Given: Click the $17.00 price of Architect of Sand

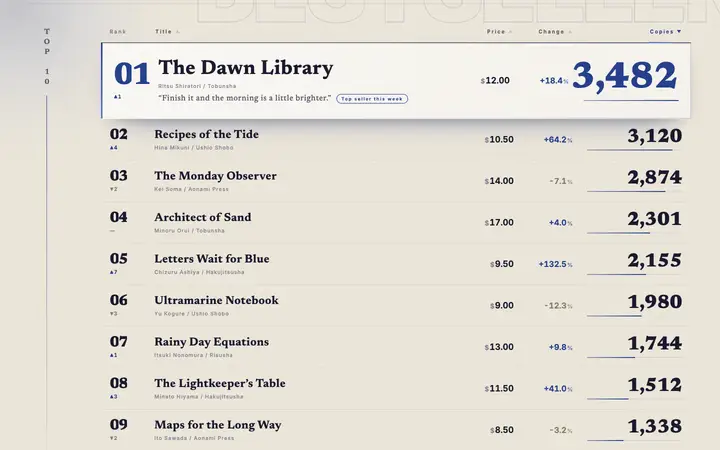Looking at the screenshot, I should pos(499,222).
